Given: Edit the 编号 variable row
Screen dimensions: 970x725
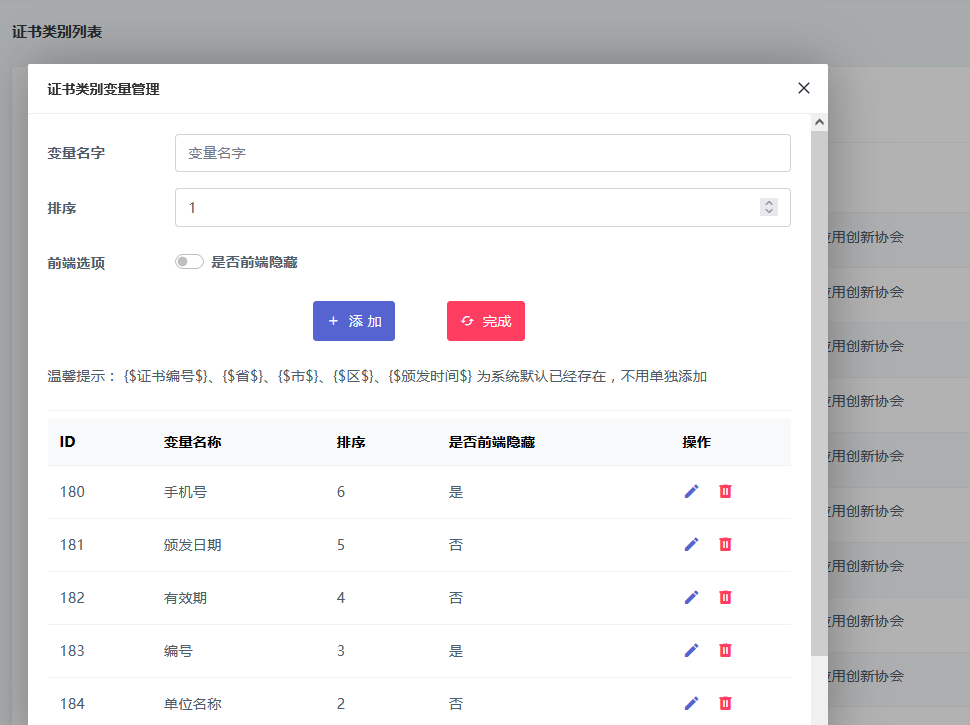Looking at the screenshot, I should click(692, 650).
